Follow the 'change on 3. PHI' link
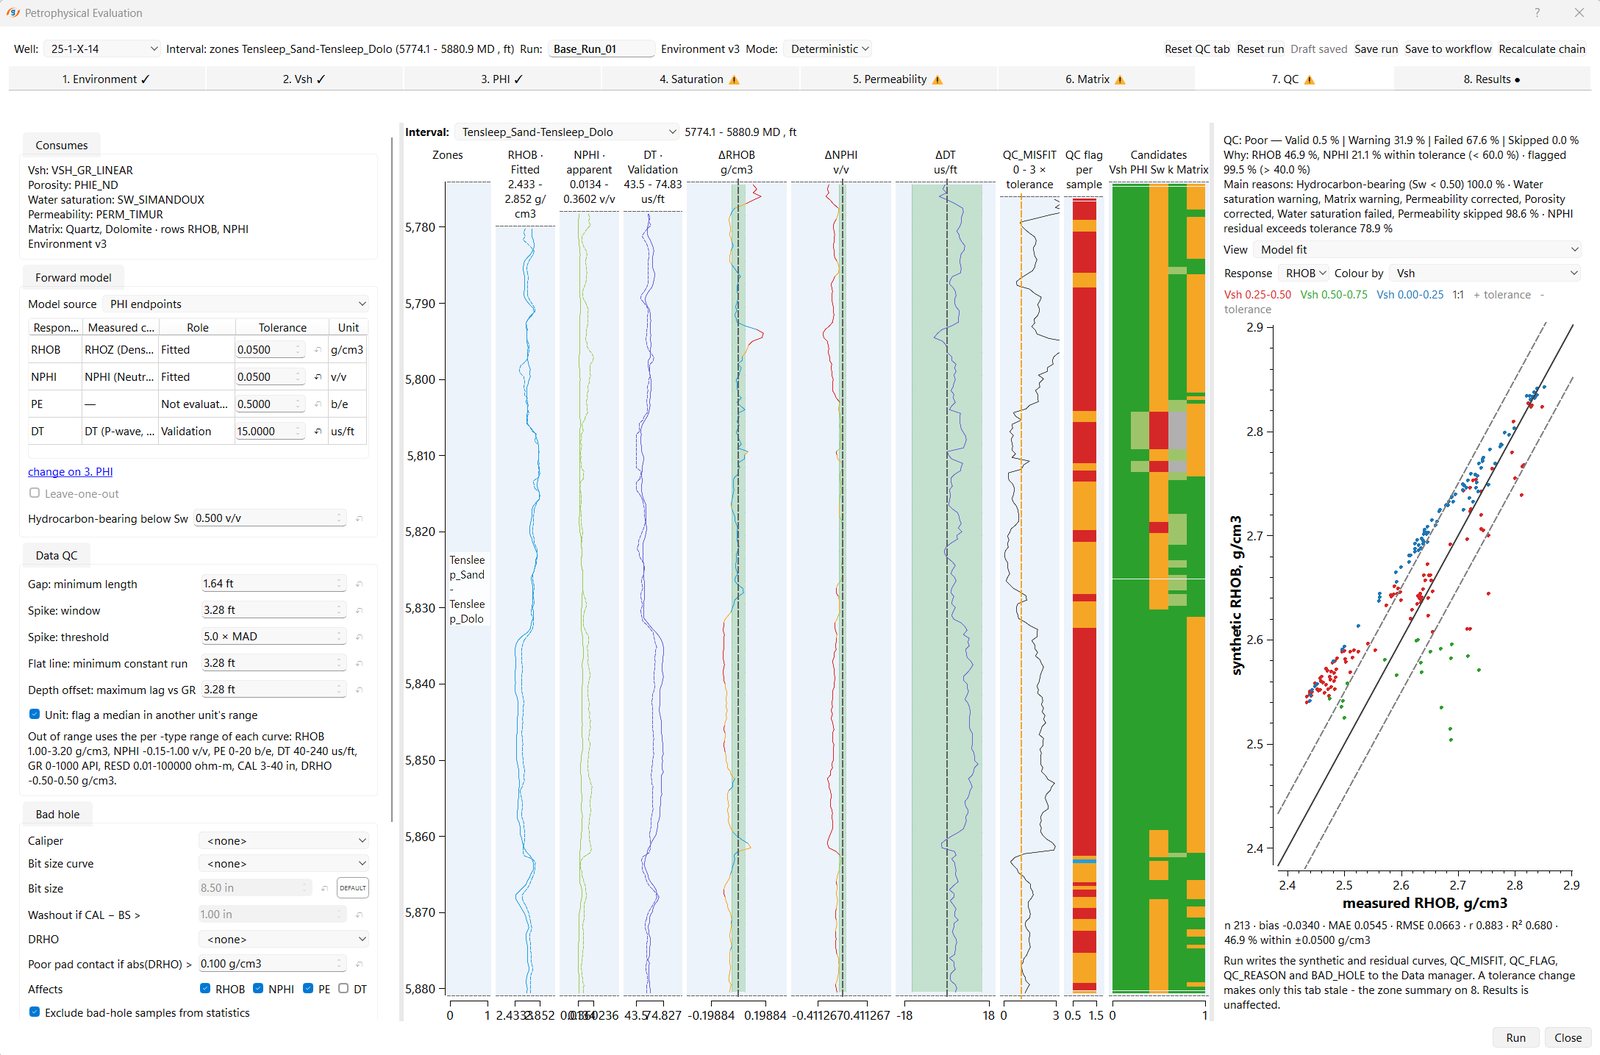Image resolution: width=1600 pixels, height=1055 pixels. (70, 472)
